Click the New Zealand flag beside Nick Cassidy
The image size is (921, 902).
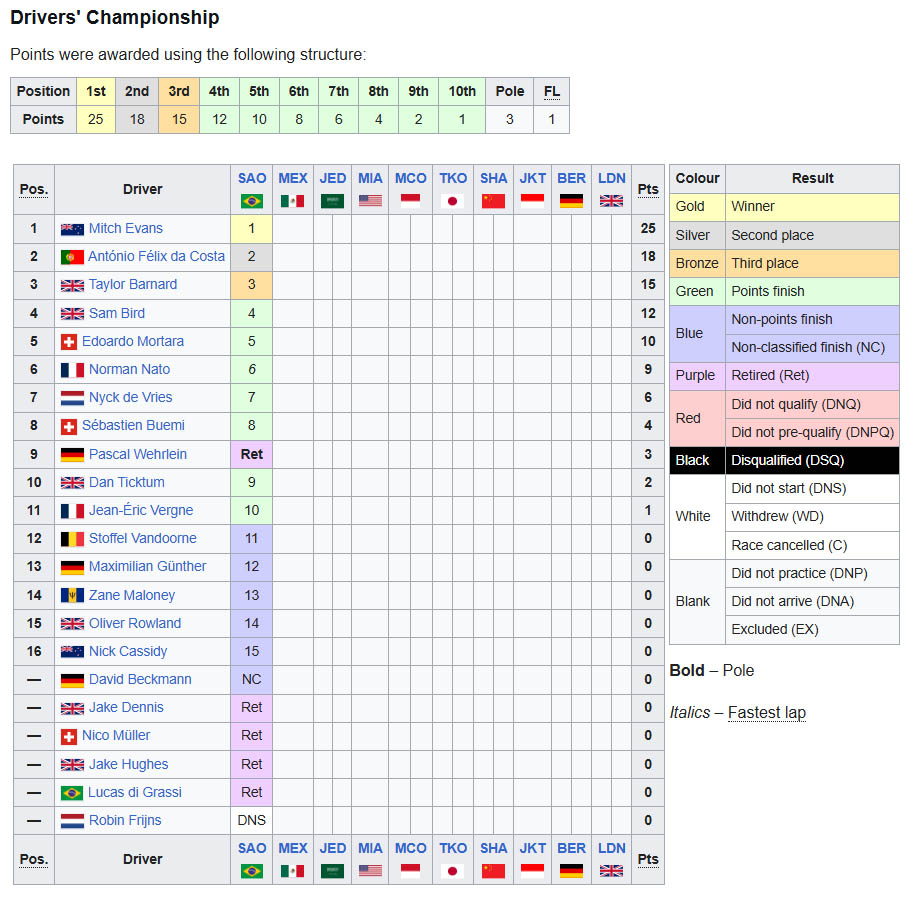point(72,652)
